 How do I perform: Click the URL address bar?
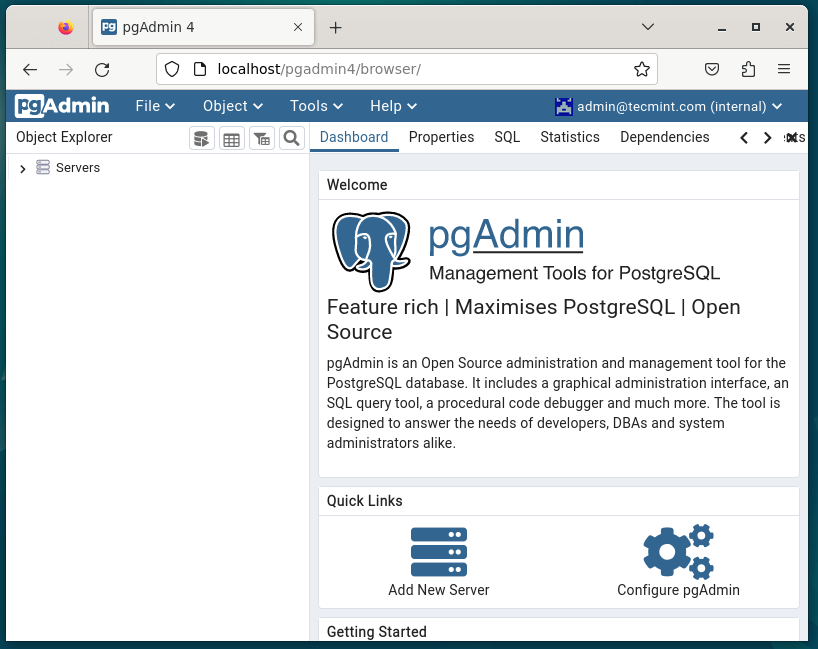point(400,69)
